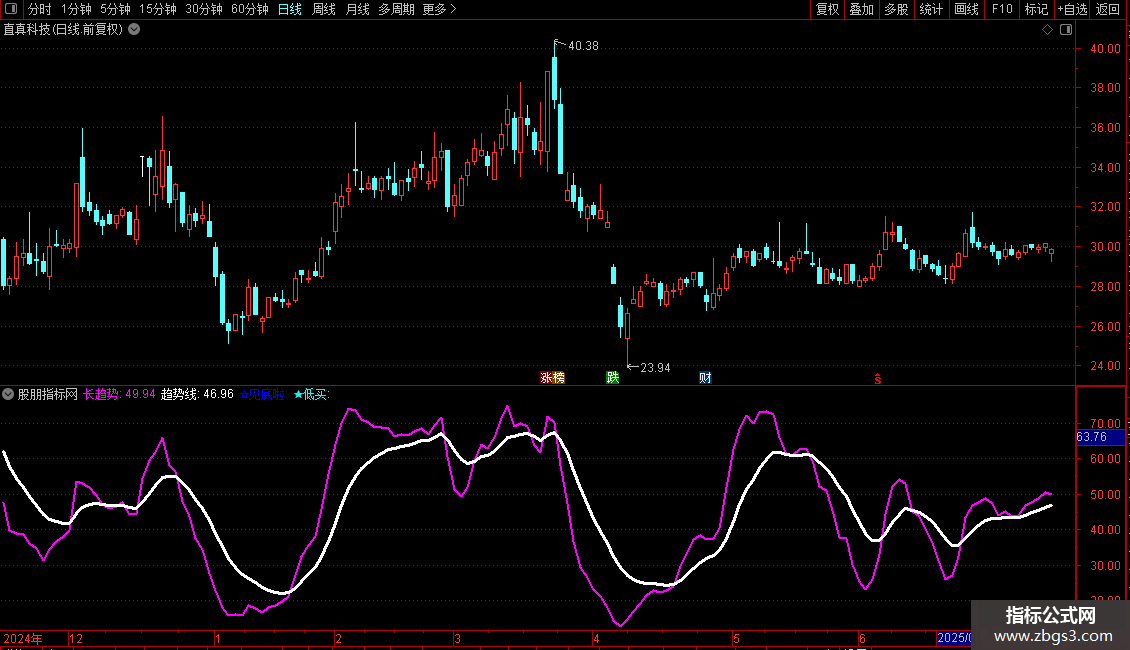The image size is (1130, 650).
Task: Activate the 画线 drawing tool
Action: pyautogui.click(x=966, y=9)
